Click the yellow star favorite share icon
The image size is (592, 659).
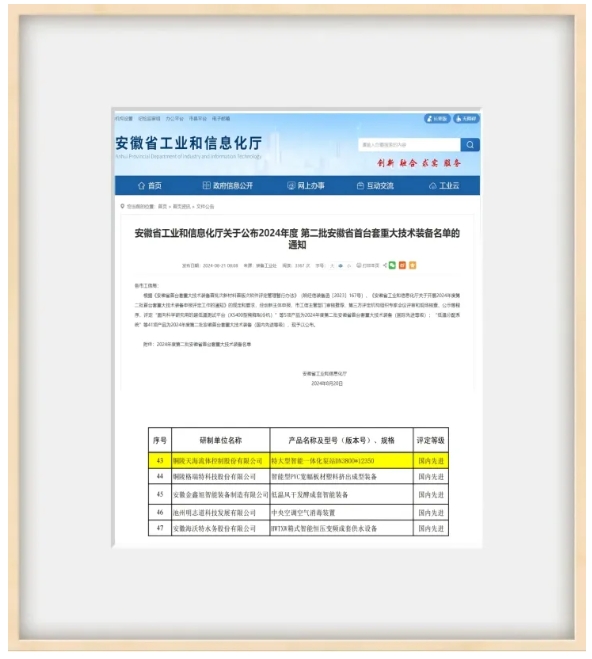point(413,265)
